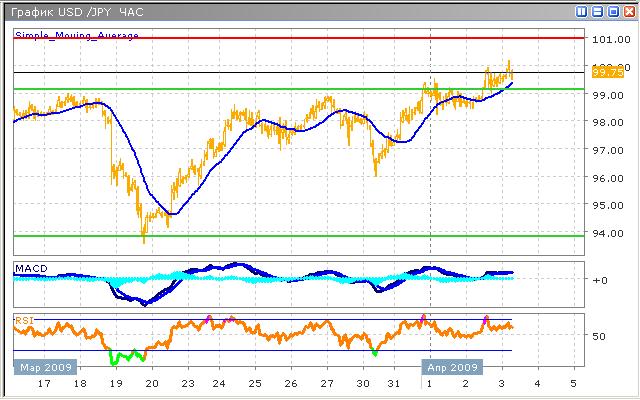
Task: Select the RSI panel label
Action: tap(24, 321)
